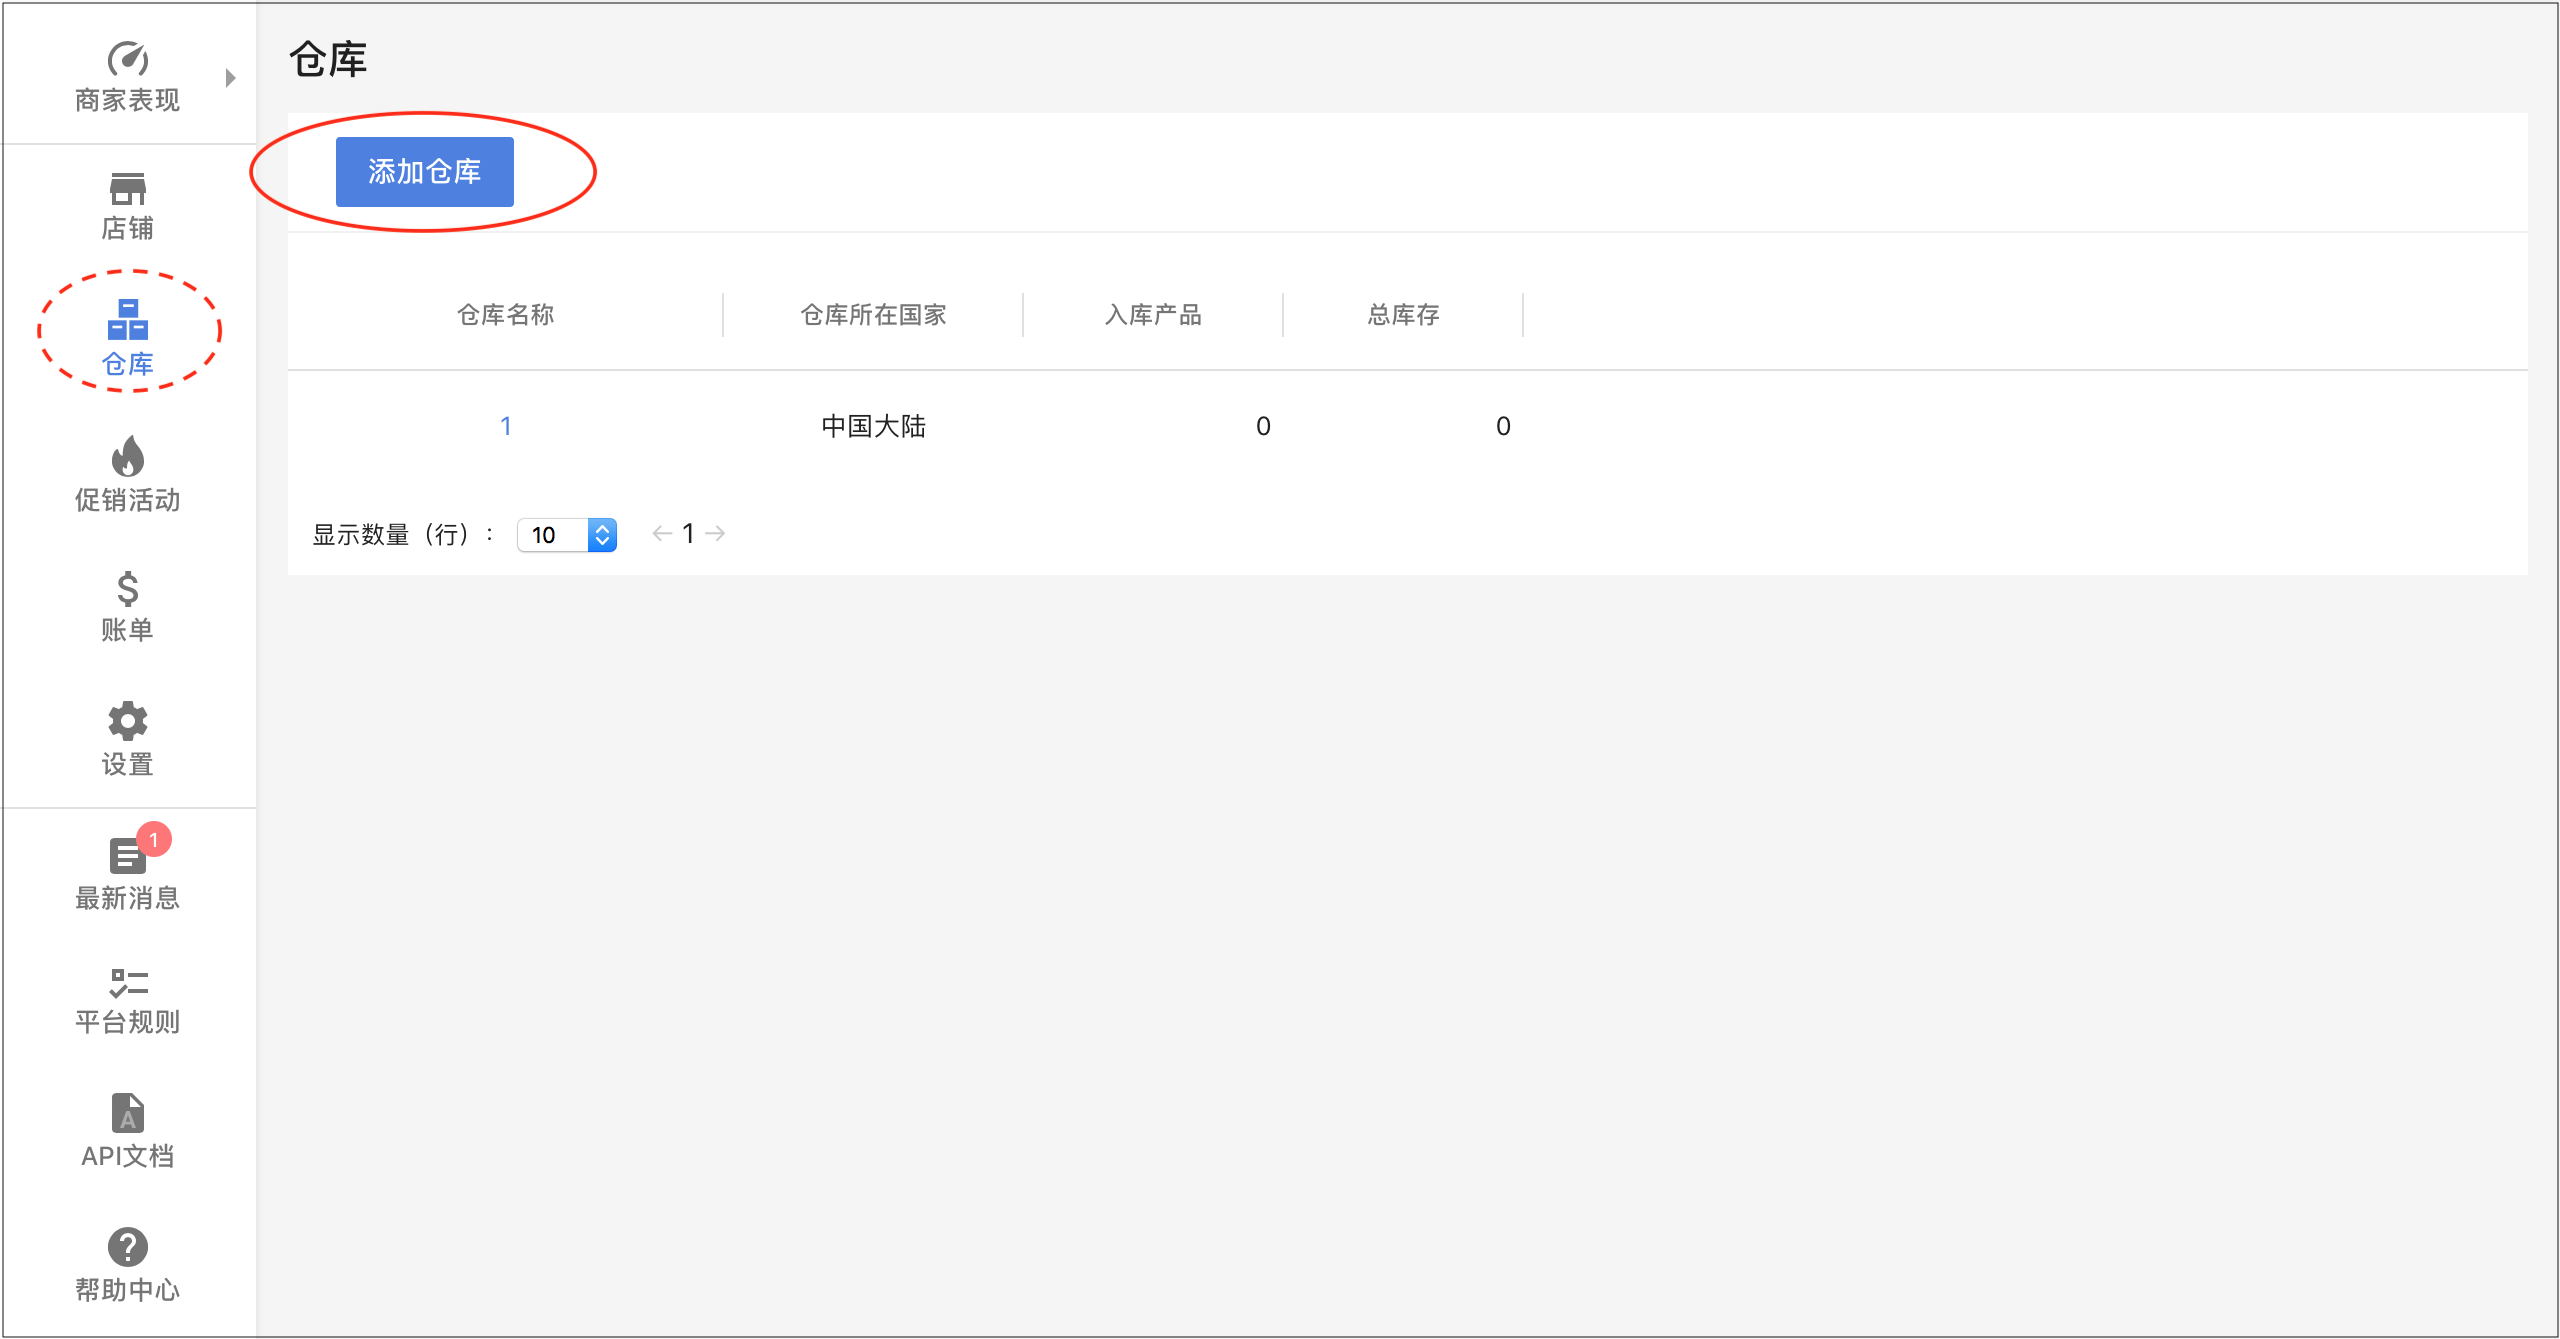2560x1339 pixels.
Task: Go to next page arrow
Action: (716, 534)
